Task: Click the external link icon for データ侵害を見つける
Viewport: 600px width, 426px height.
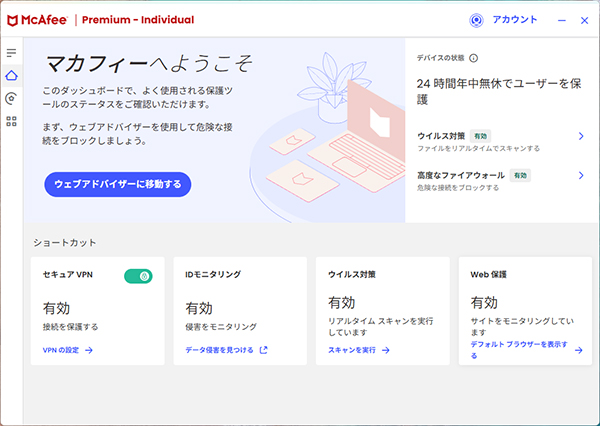Action: point(264,350)
